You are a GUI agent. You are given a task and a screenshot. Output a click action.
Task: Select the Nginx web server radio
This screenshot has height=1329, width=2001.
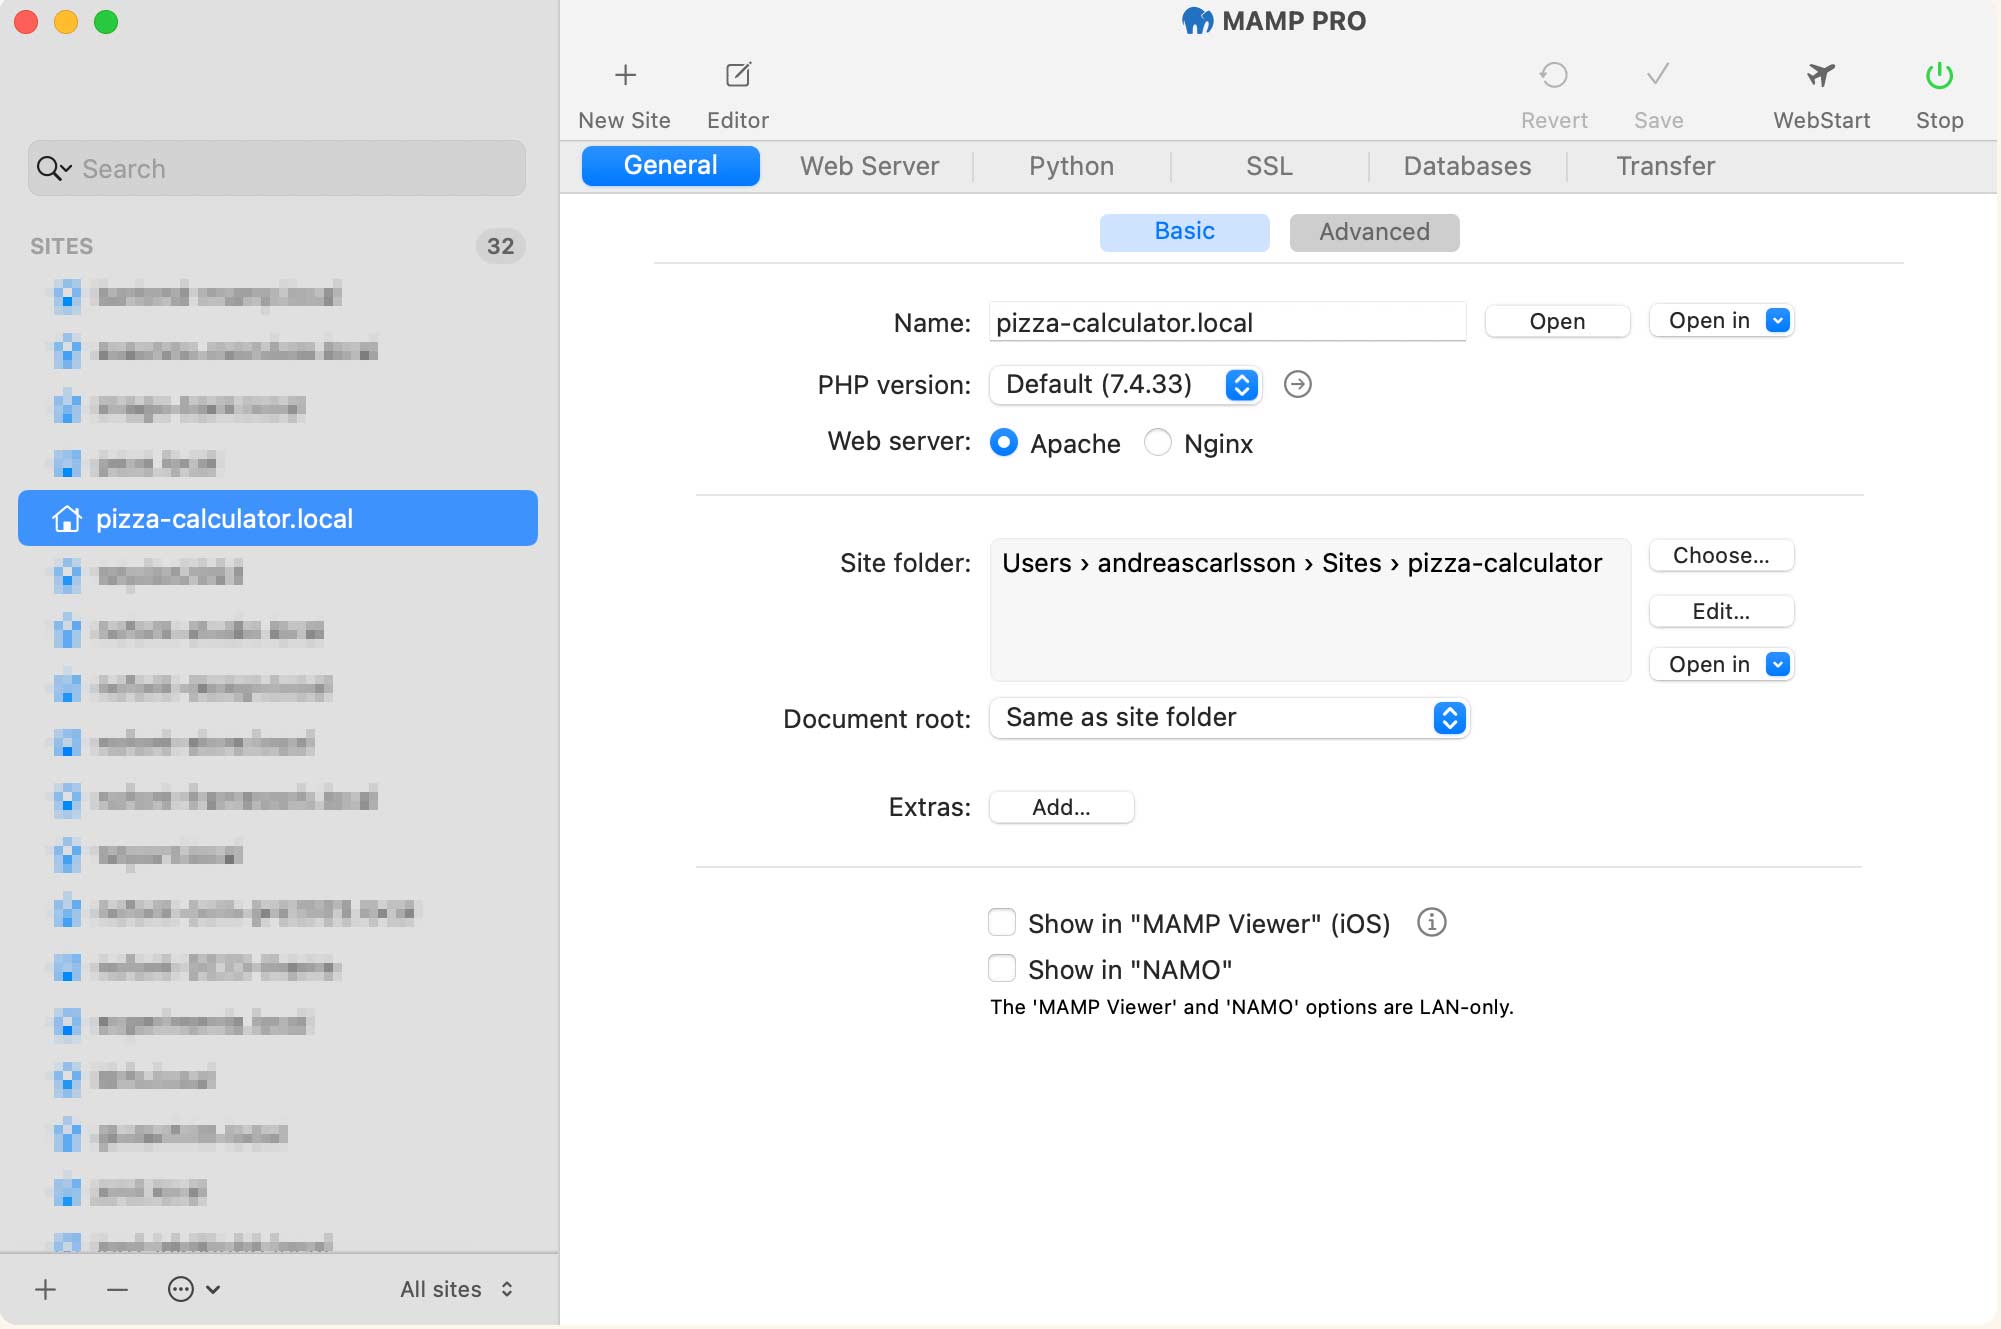coord(1157,442)
